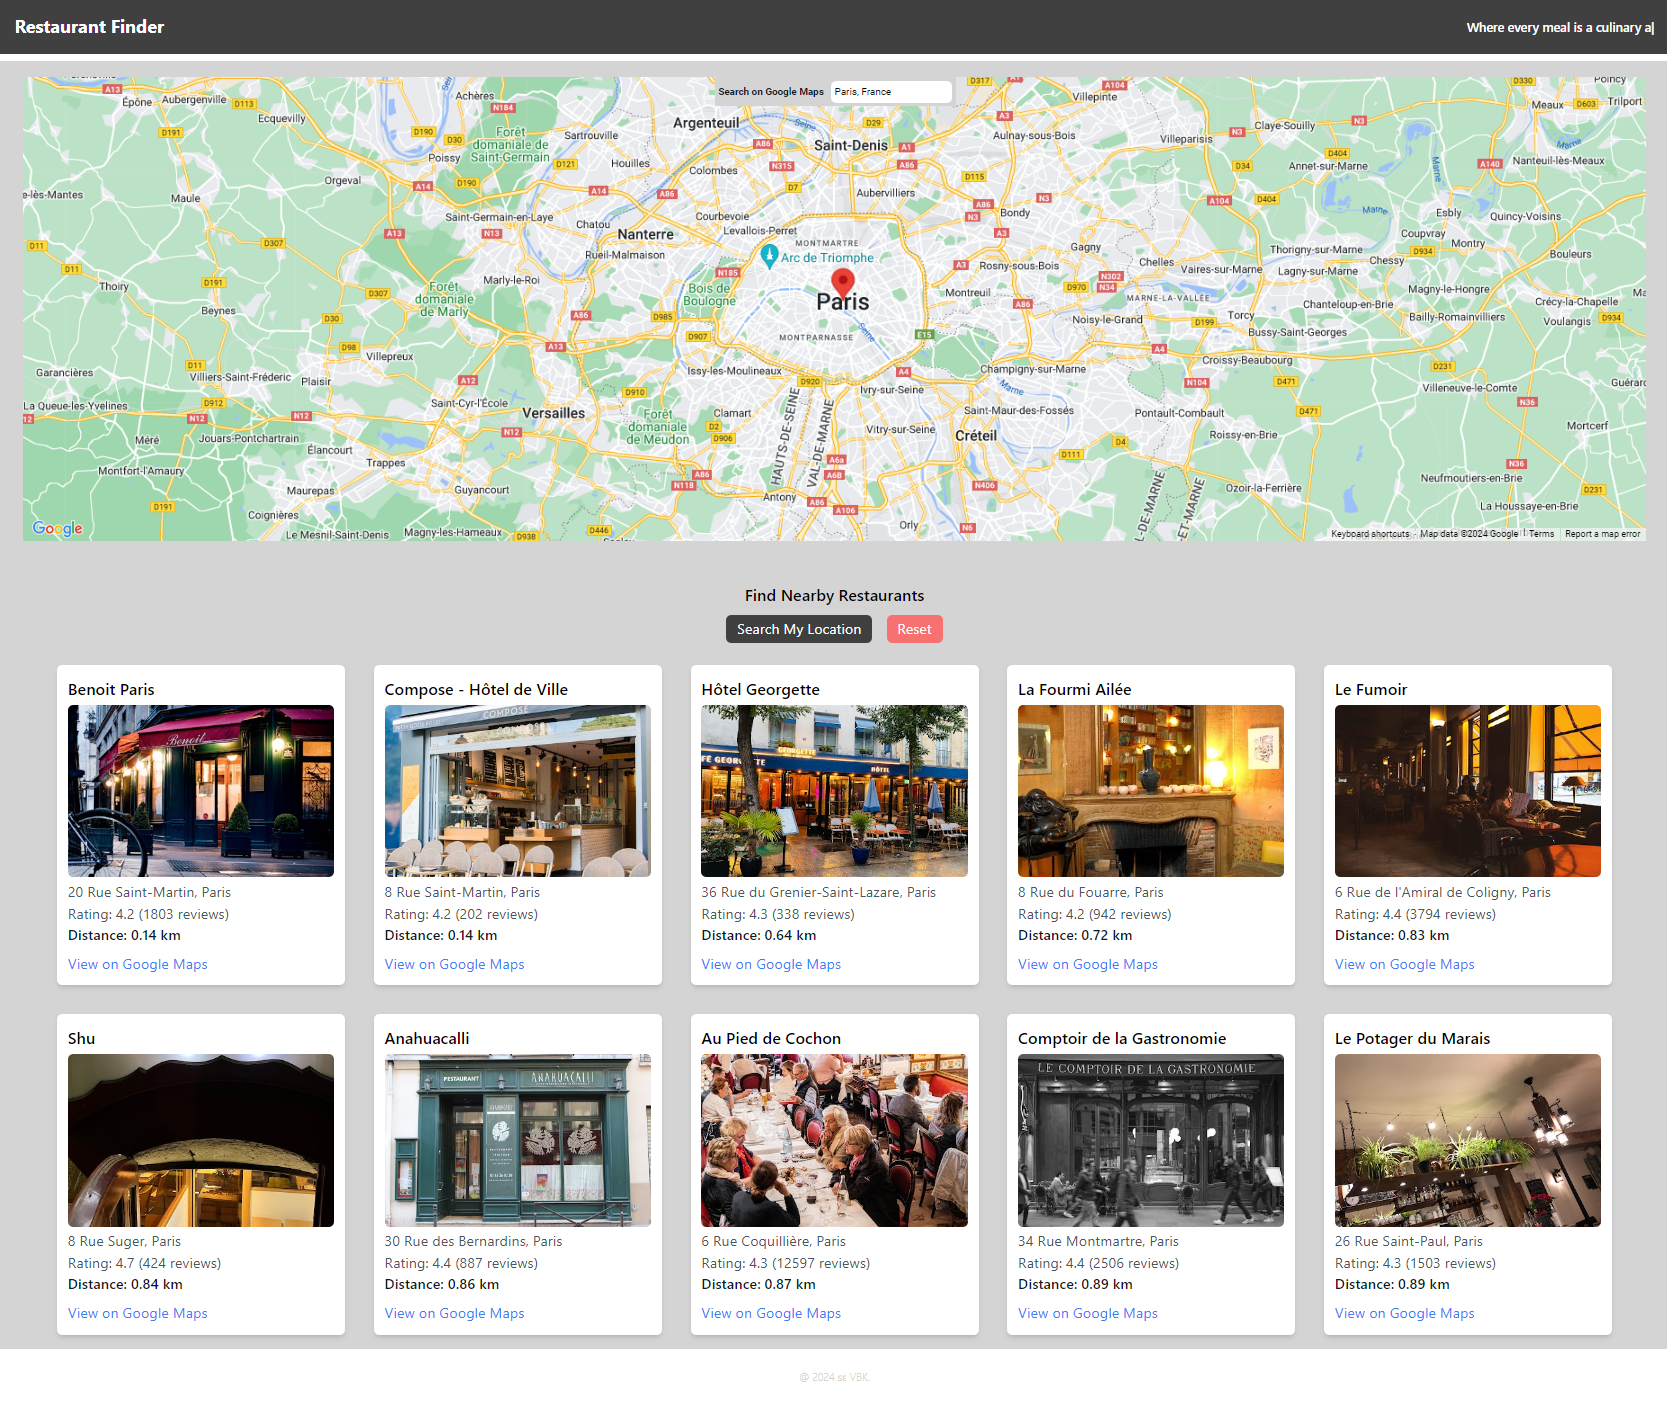Click the Compose - Hôtel de Ville photo

(x=518, y=791)
